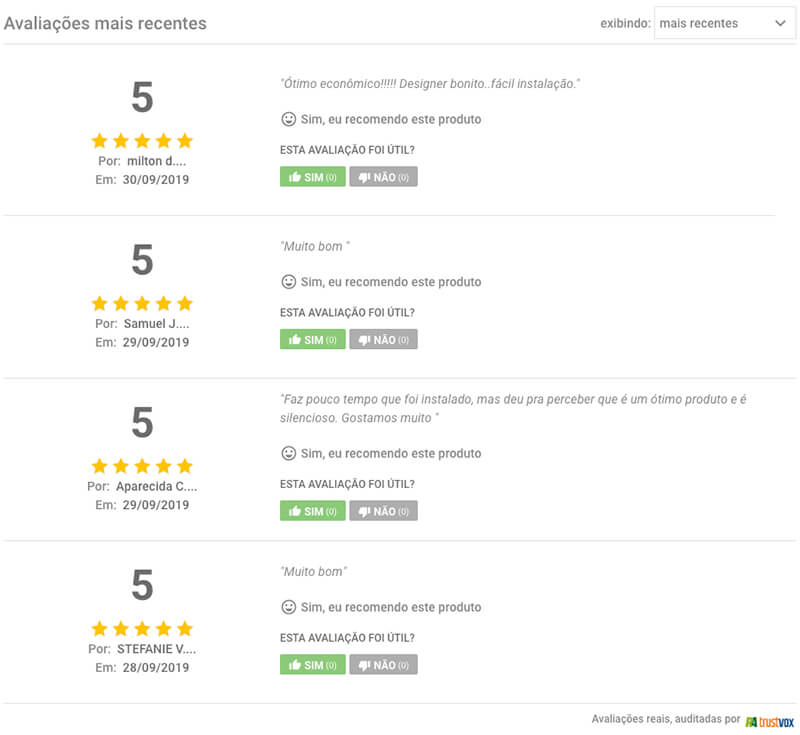
Task: Click the Trustvox logo
Action: [770, 720]
